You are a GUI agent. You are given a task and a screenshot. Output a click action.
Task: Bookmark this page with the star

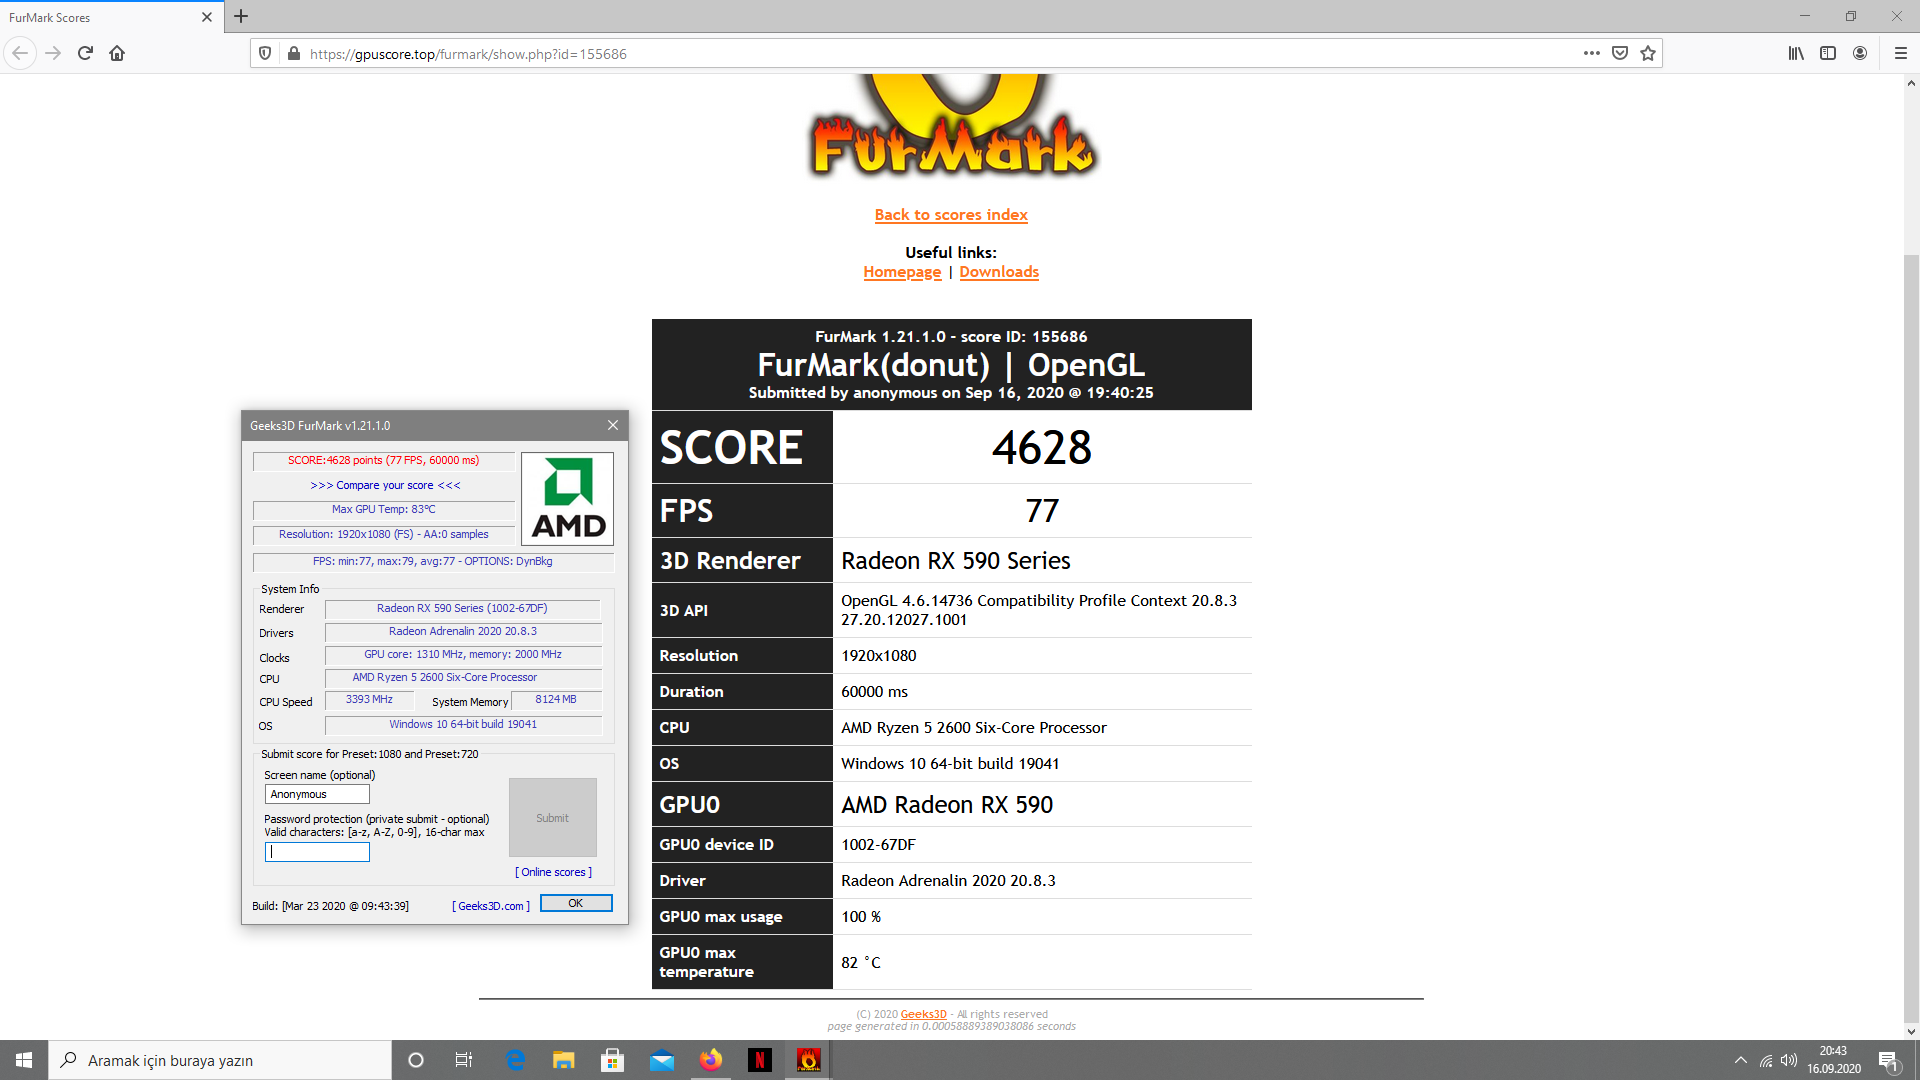(x=1648, y=53)
